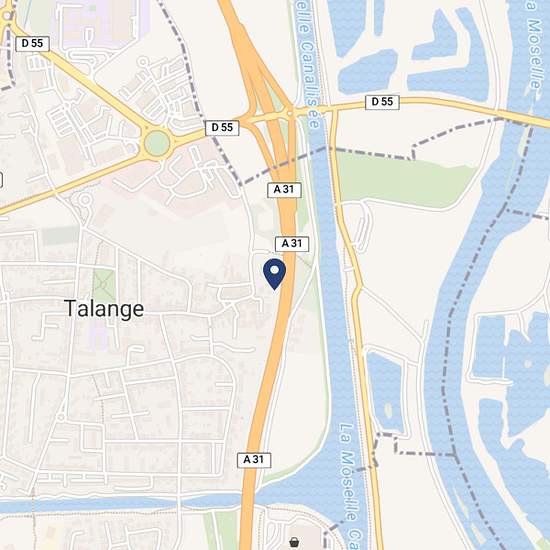Click the D 55 shield over the canal

pyautogui.click(x=382, y=102)
